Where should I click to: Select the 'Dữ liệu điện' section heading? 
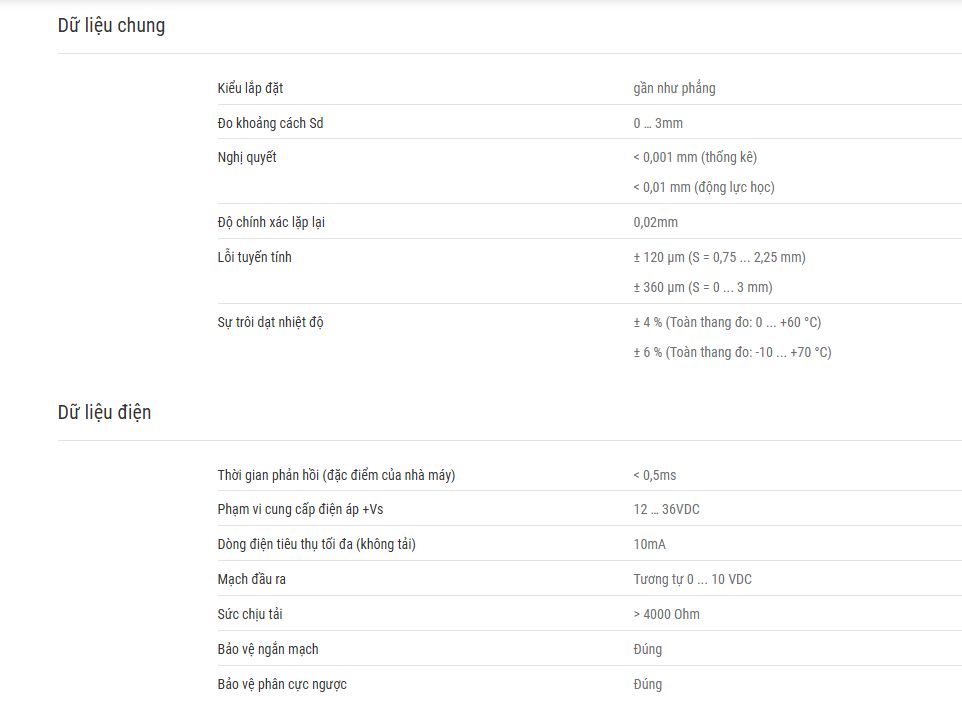pyautogui.click(x=104, y=412)
